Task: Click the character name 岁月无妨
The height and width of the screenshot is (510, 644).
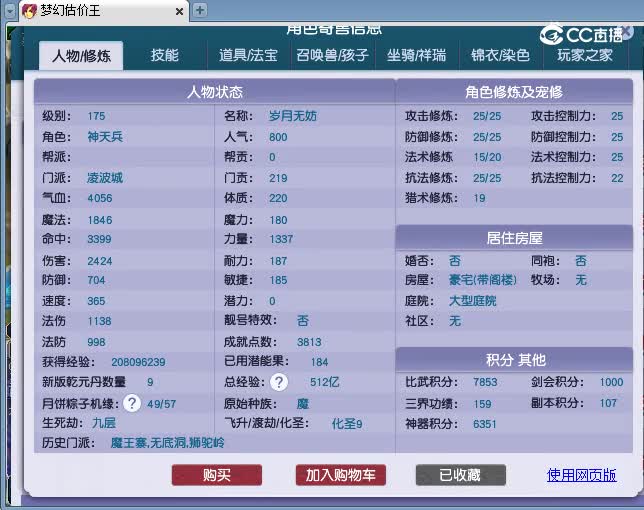Action: pyautogui.click(x=292, y=116)
